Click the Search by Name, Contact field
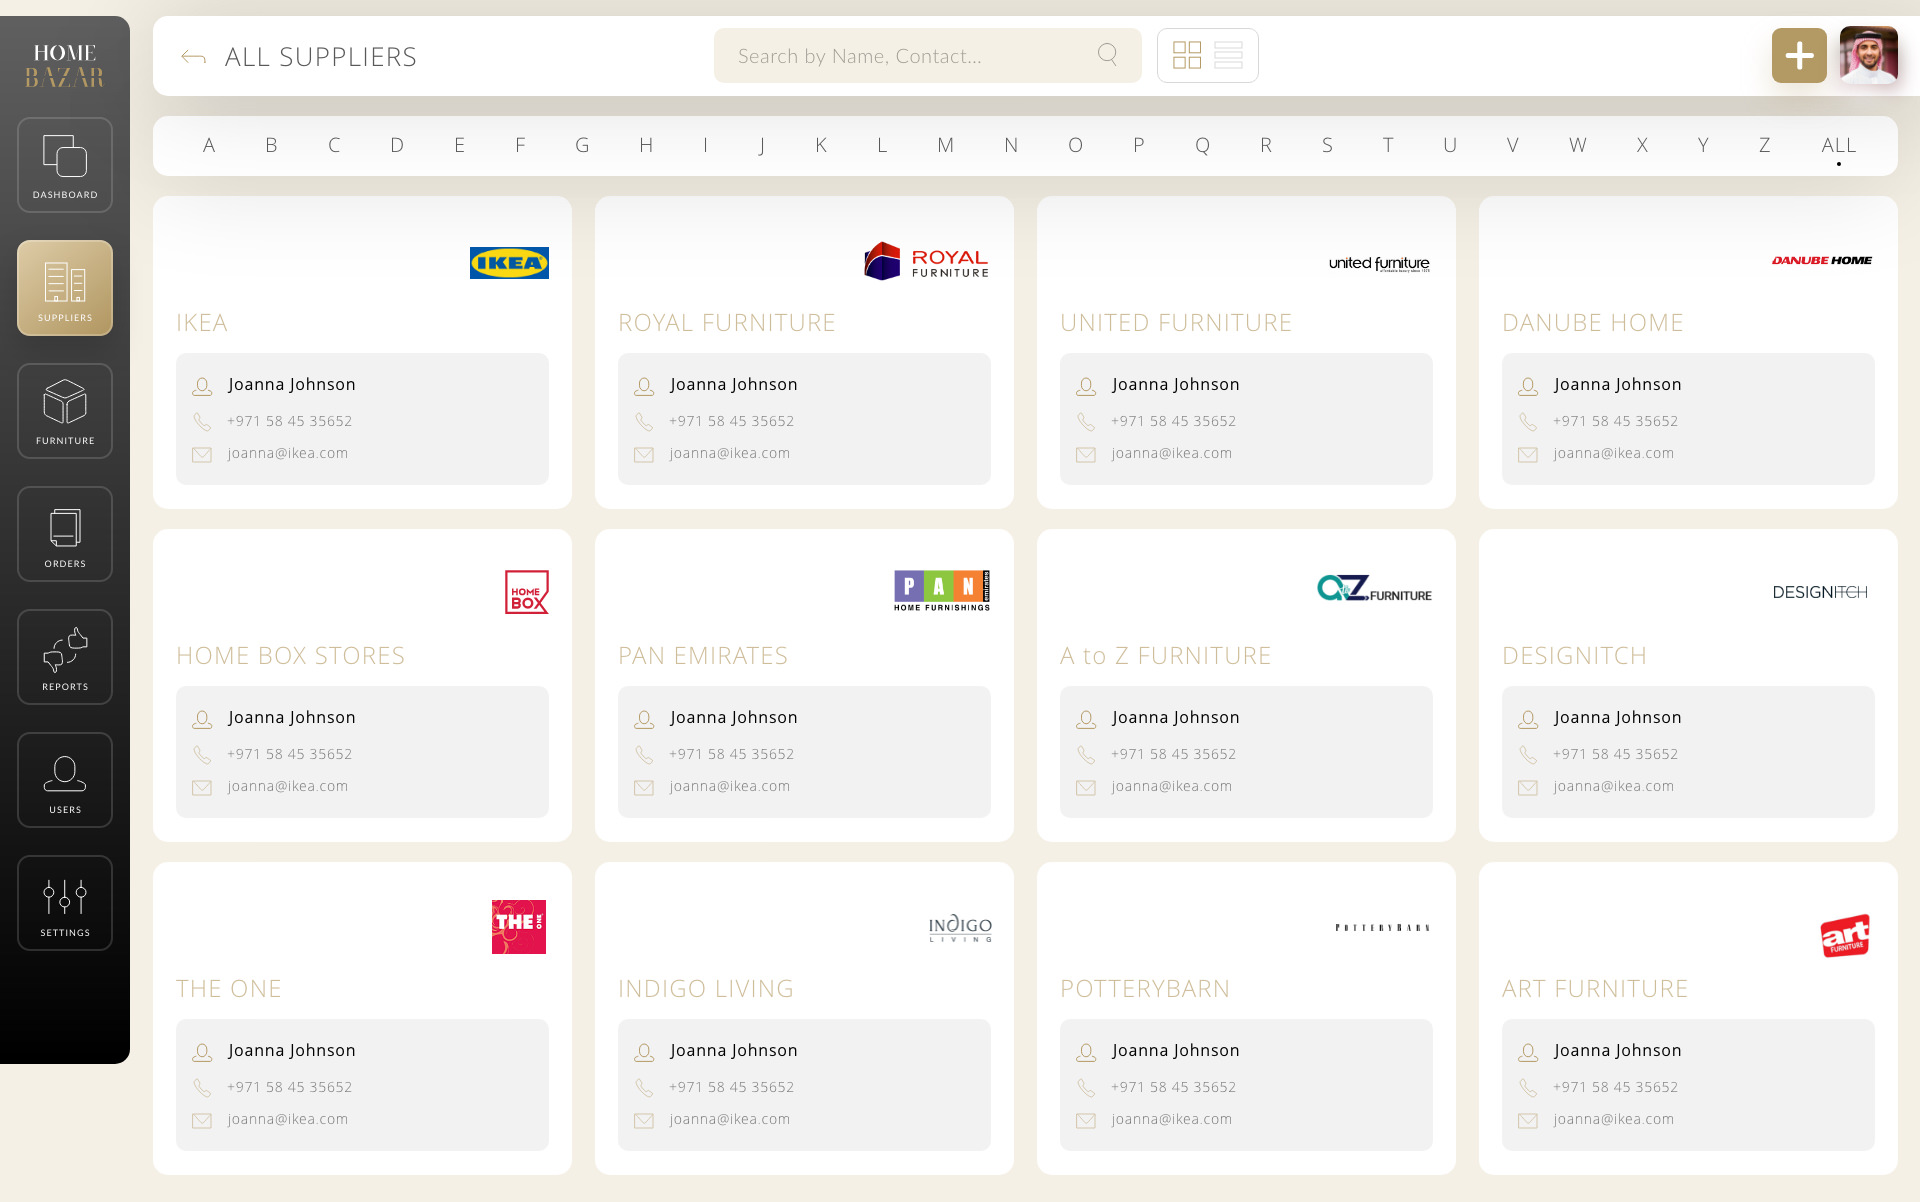The image size is (1920, 1202). point(927,55)
